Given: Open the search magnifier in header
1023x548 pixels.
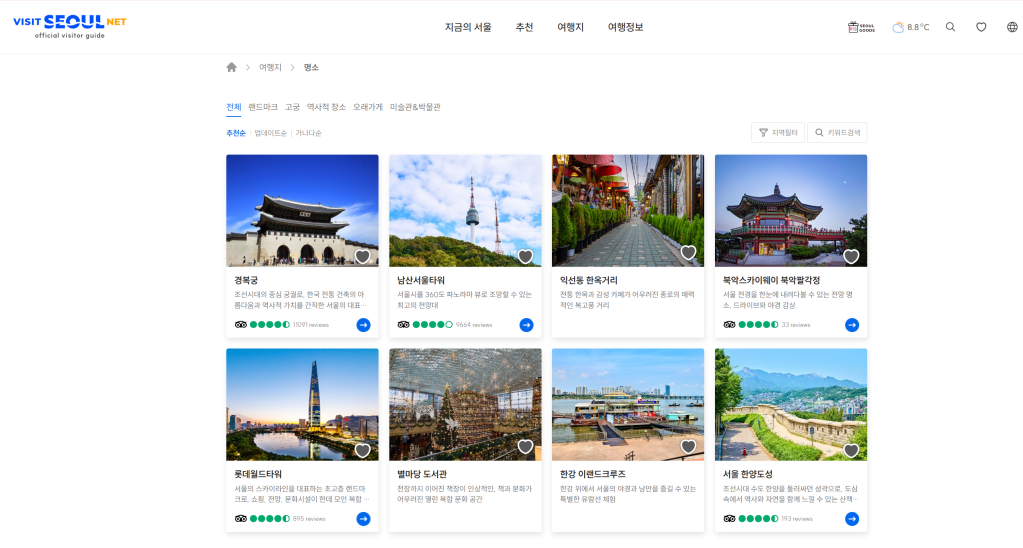Looking at the screenshot, I should click(x=950, y=27).
